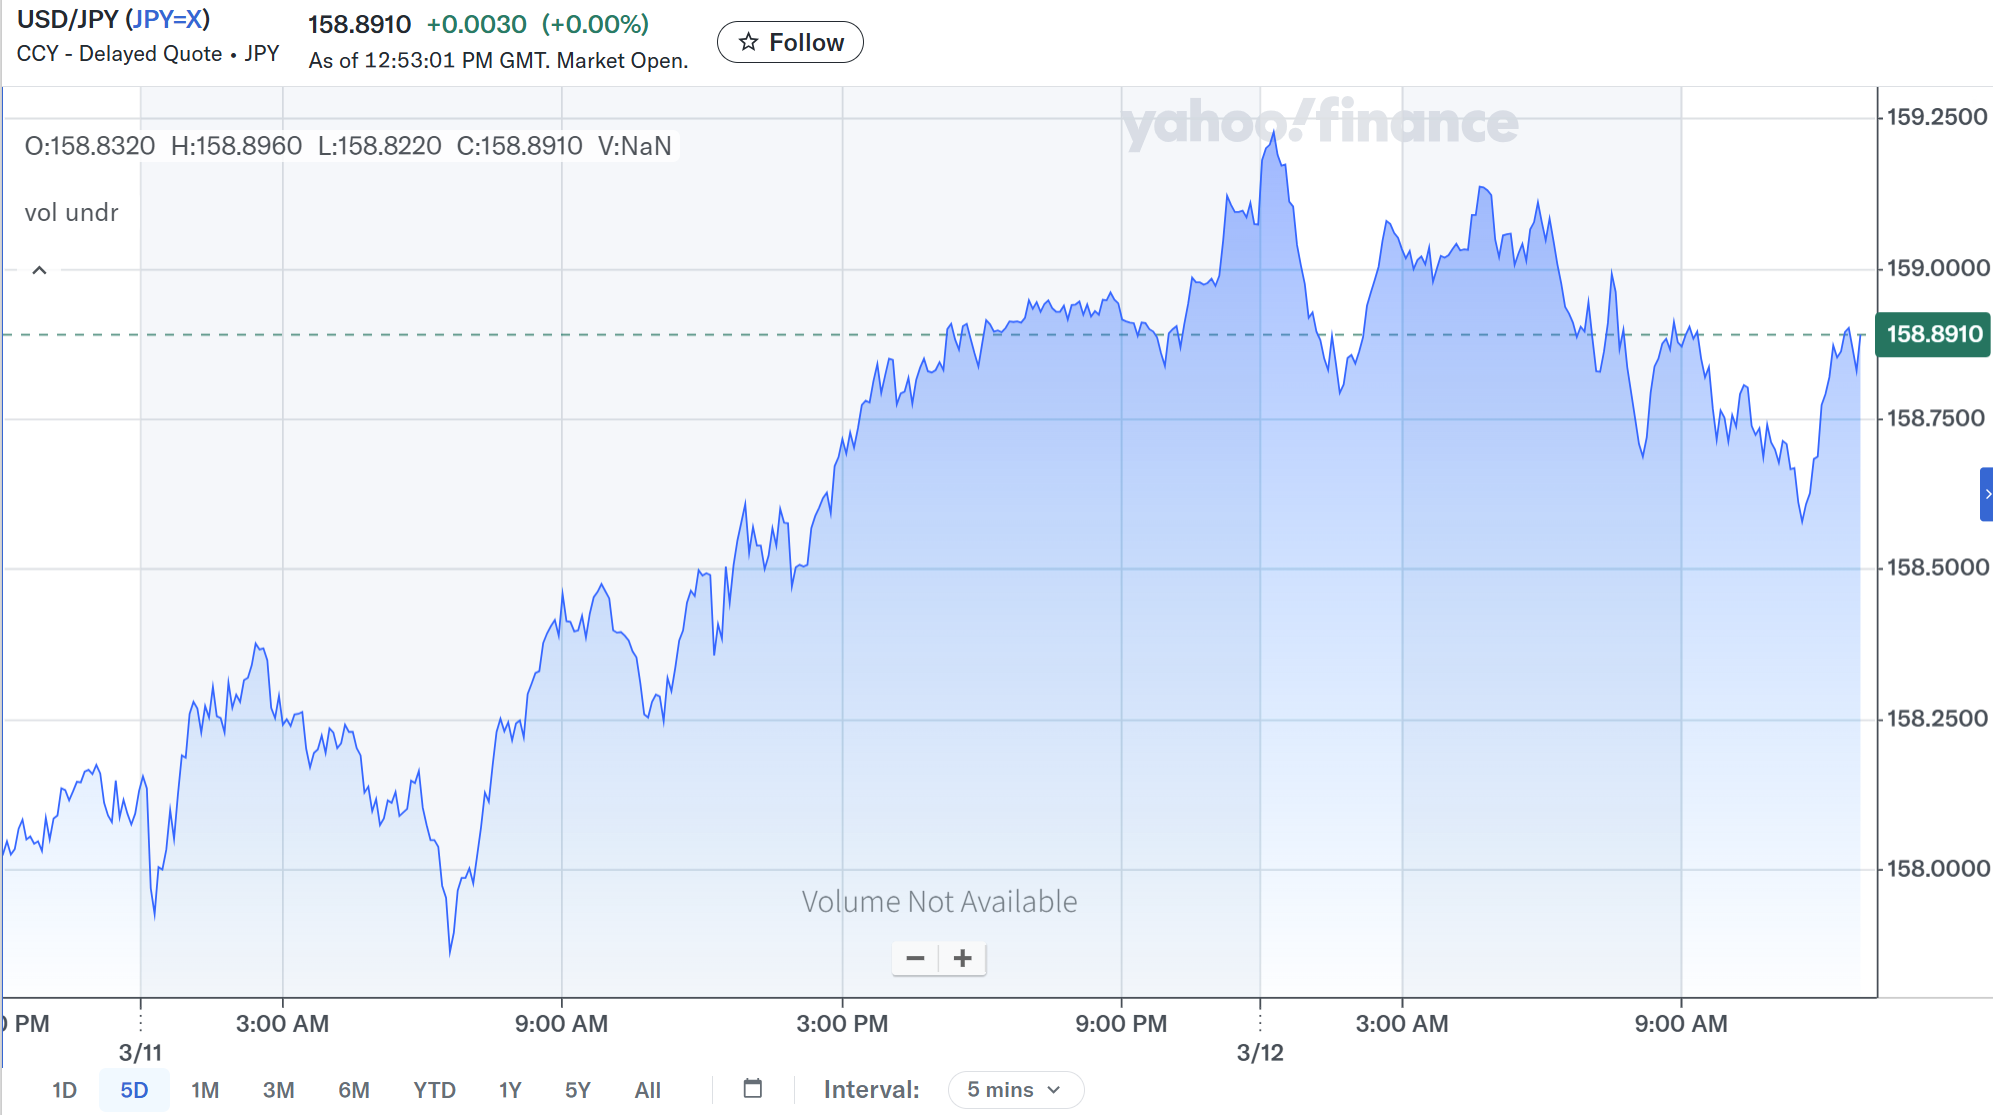Viewport: 1993px width, 1115px height.
Task: Choose the YTD time range
Action: [434, 1090]
